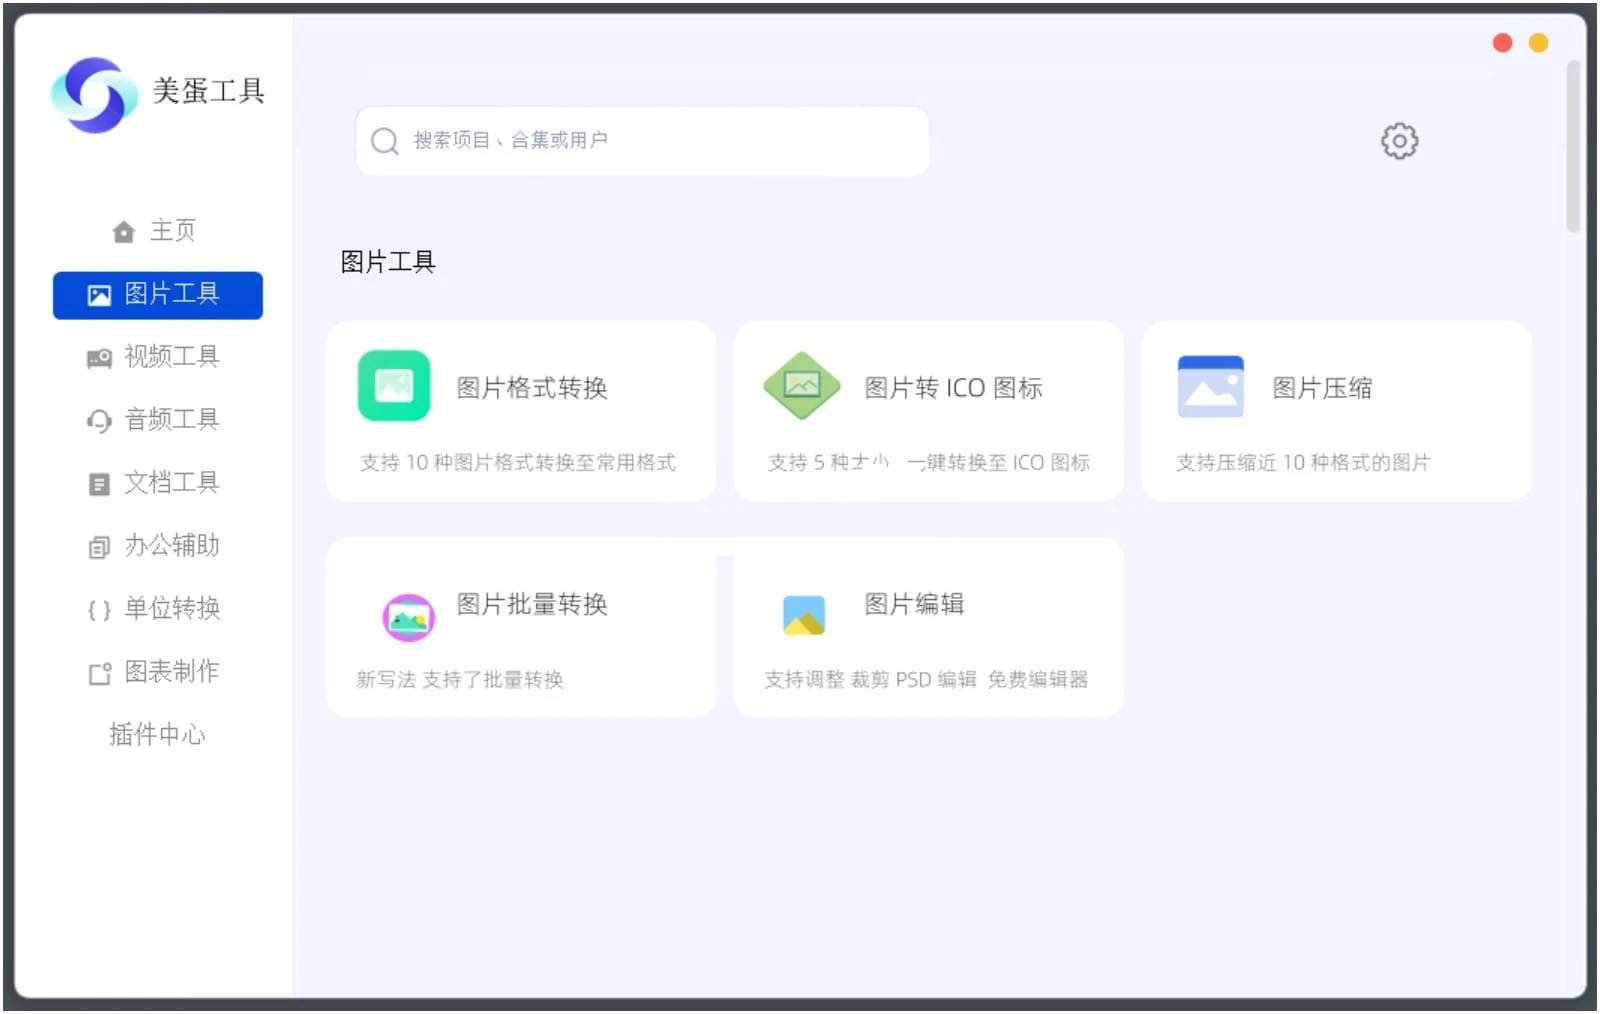The image size is (1600, 1014).
Task: Open the 图片格式转换 (image format conversion) tool icon
Action: click(x=393, y=386)
